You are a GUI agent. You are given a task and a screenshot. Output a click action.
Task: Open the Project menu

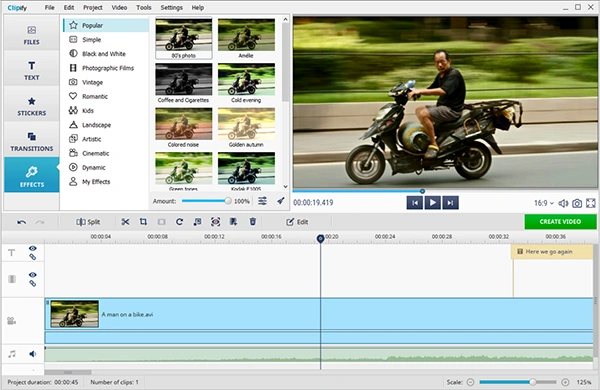(93, 7)
